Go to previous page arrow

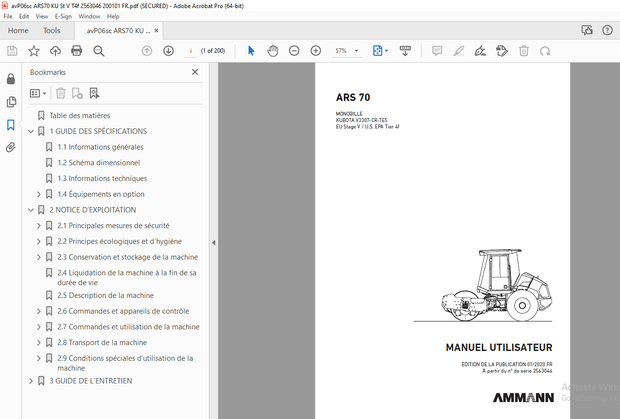[147, 51]
